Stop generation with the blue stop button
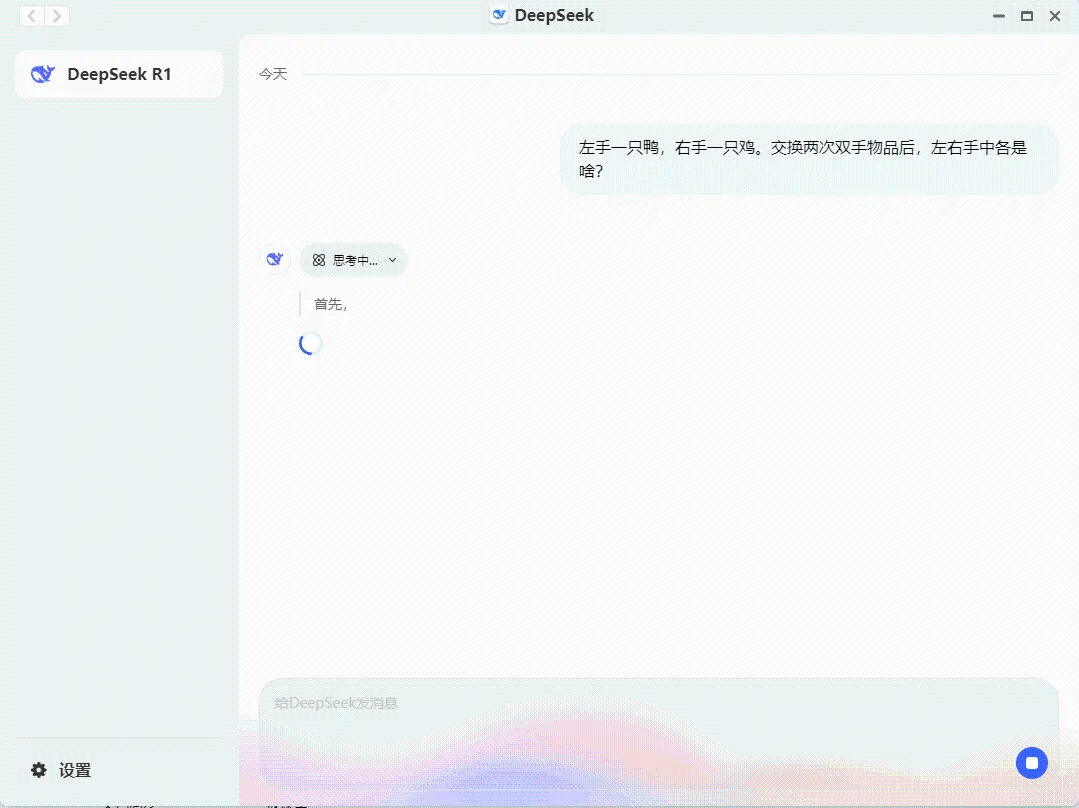Image resolution: width=1079 pixels, height=808 pixels. (x=1032, y=763)
